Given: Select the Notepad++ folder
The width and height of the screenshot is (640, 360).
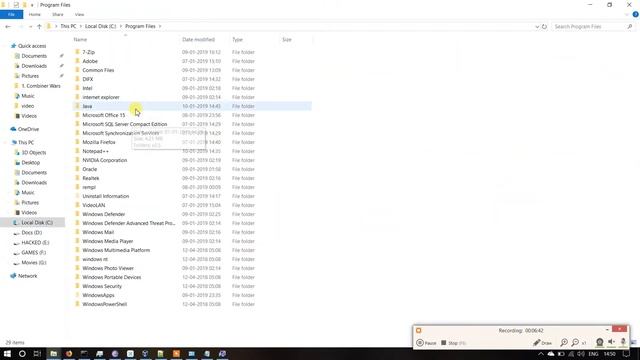Looking at the screenshot, I should [x=96, y=151].
